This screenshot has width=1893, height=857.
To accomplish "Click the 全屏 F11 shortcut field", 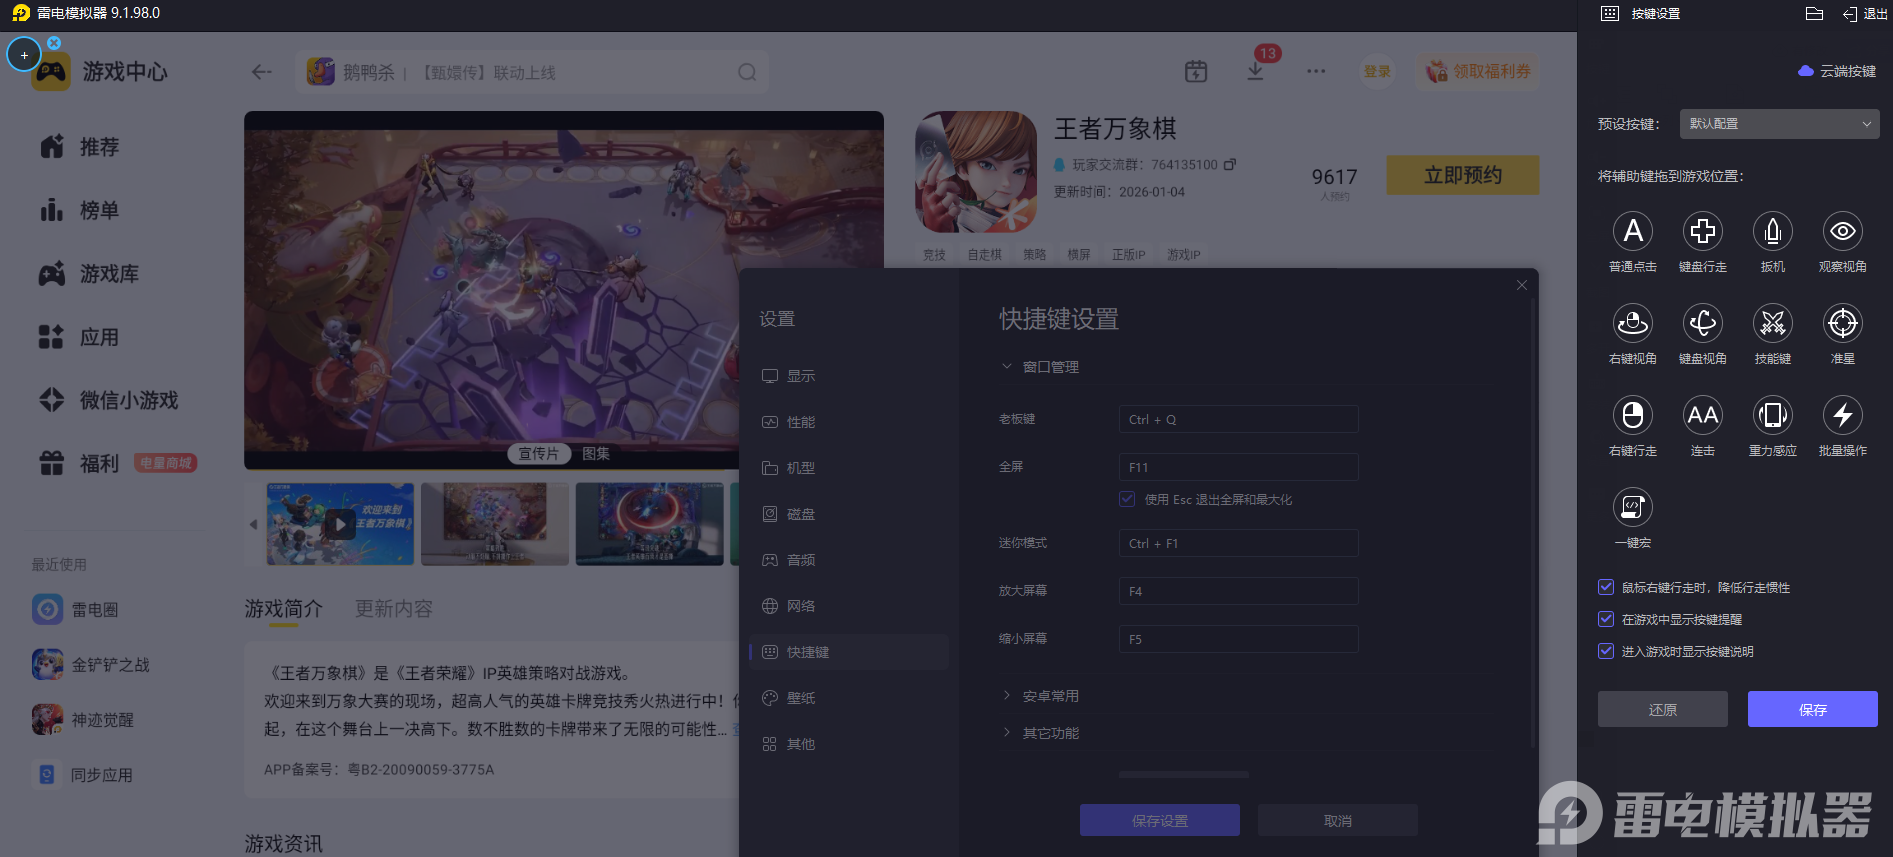I will [x=1238, y=467].
